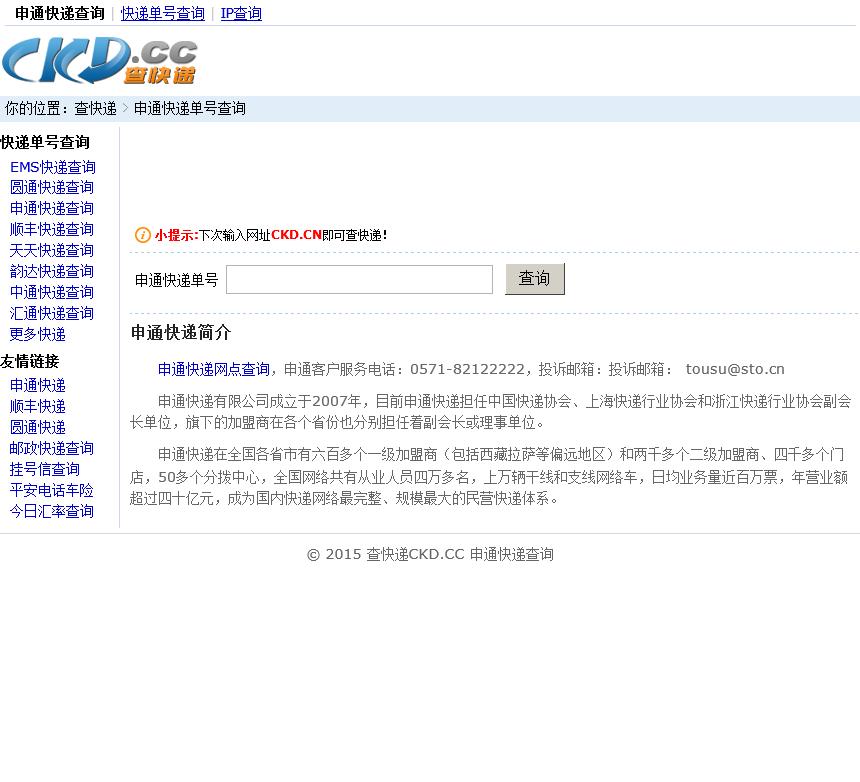Screen dimensions: 860x782
Task: Click phone number 0571-82122222
Action: (467, 370)
